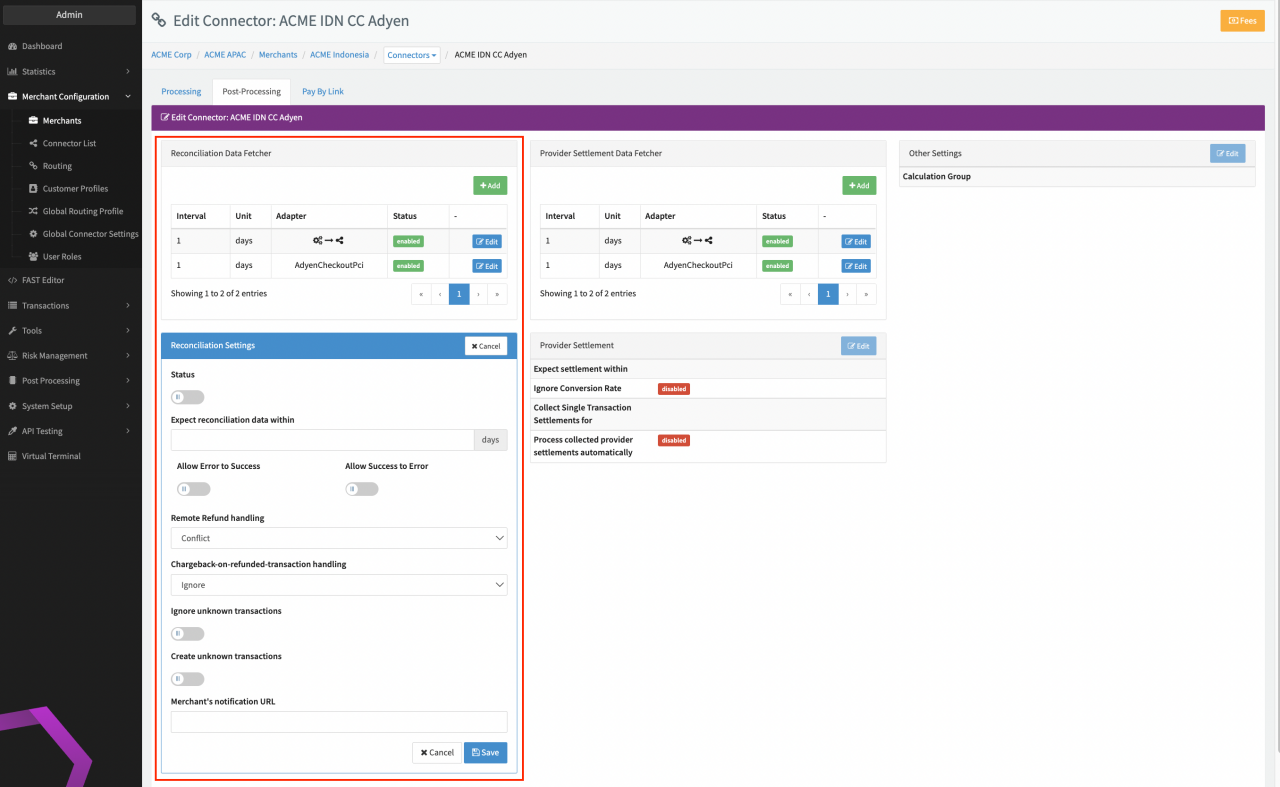Click the Merchant's notification URL field

(x=339, y=722)
